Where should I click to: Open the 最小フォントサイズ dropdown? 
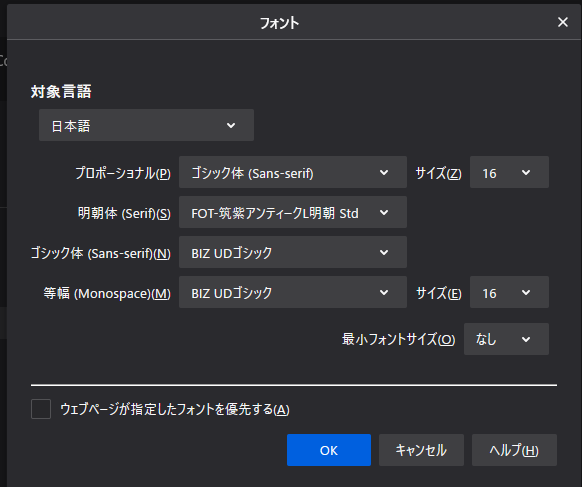[x=506, y=339]
